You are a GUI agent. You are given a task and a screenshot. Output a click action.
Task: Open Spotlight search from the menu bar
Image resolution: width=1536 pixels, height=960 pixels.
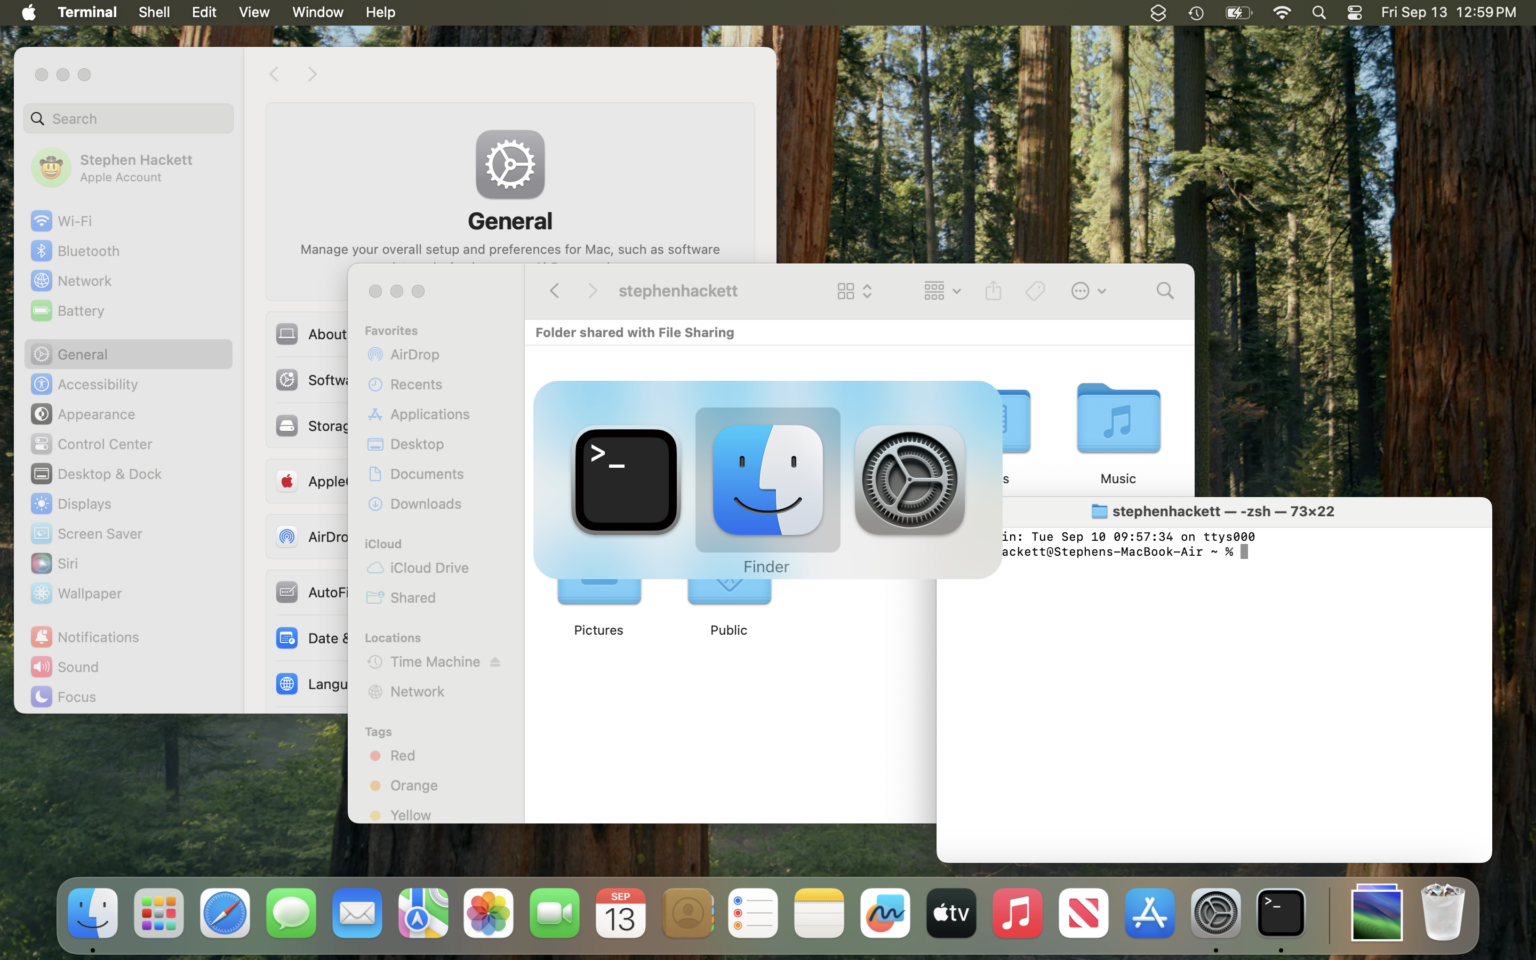[1318, 12]
